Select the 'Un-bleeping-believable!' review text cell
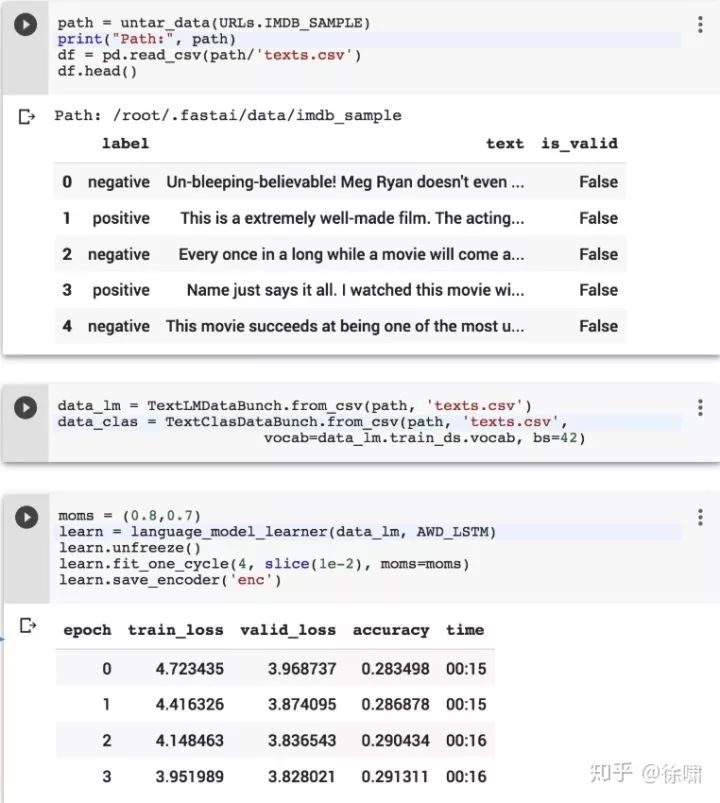Screen dimensions: 720x803 point(344,182)
